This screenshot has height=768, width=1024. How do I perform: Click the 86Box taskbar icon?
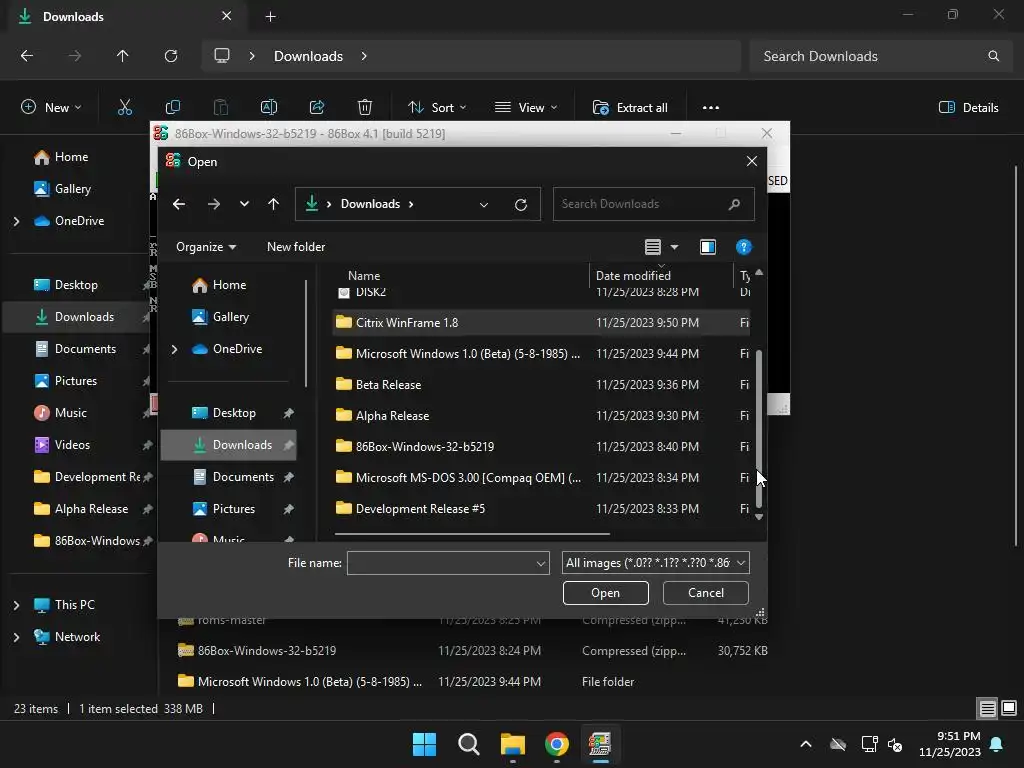pyautogui.click(x=600, y=744)
